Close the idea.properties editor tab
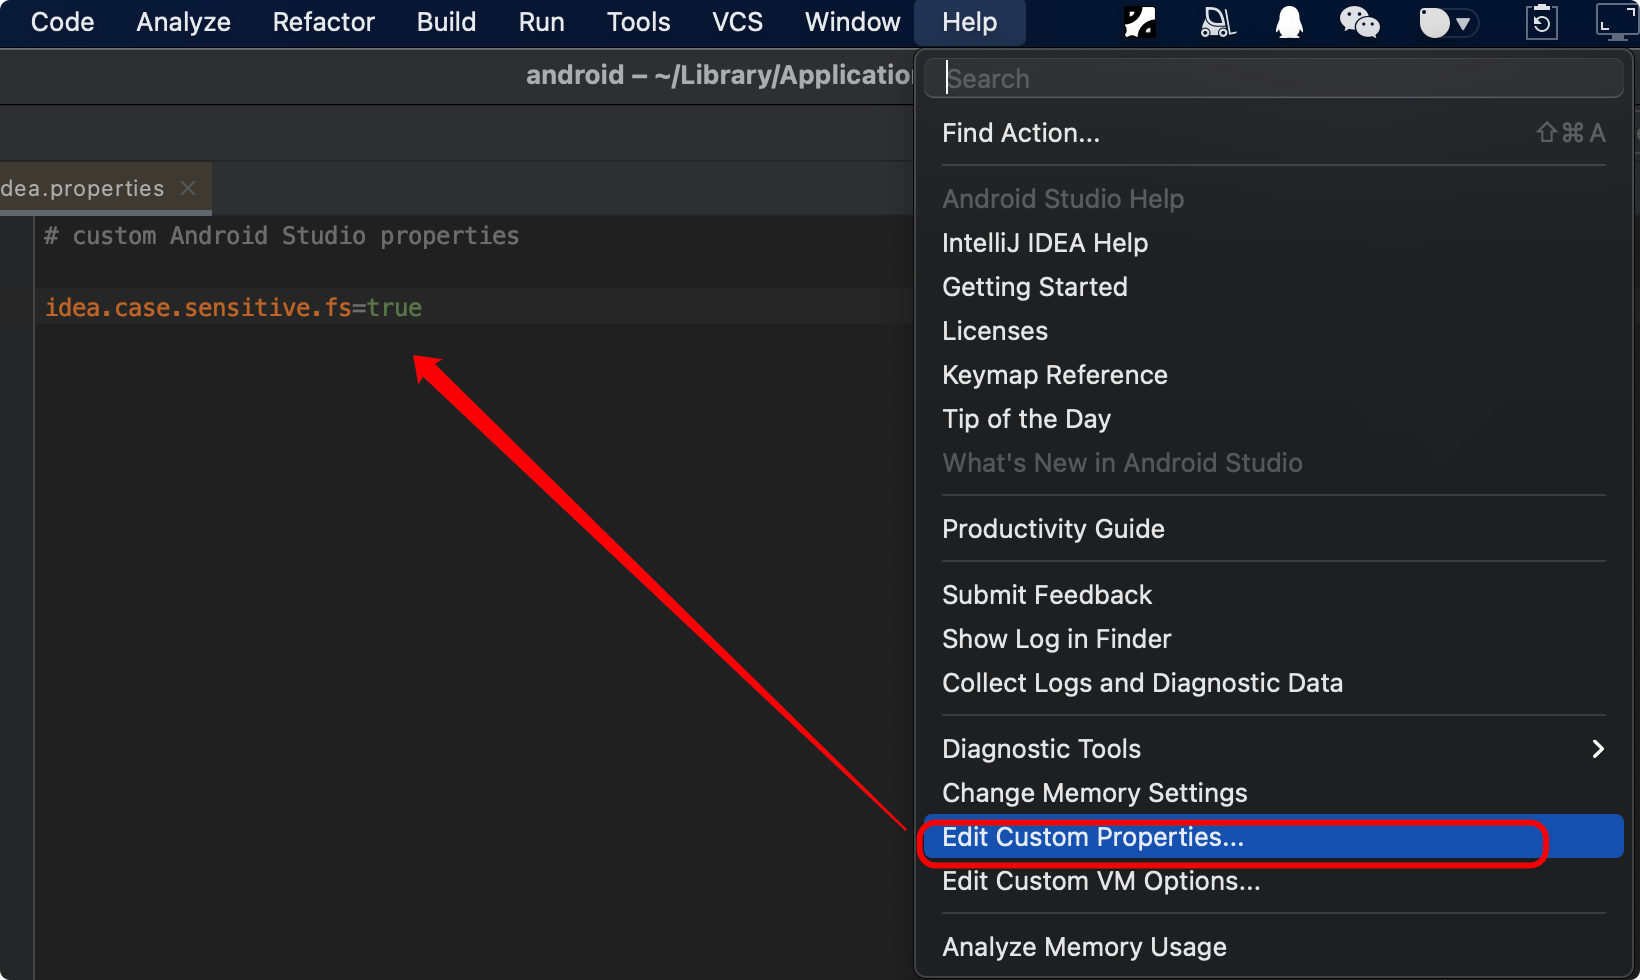This screenshot has width=1640, height=980. 188,188
